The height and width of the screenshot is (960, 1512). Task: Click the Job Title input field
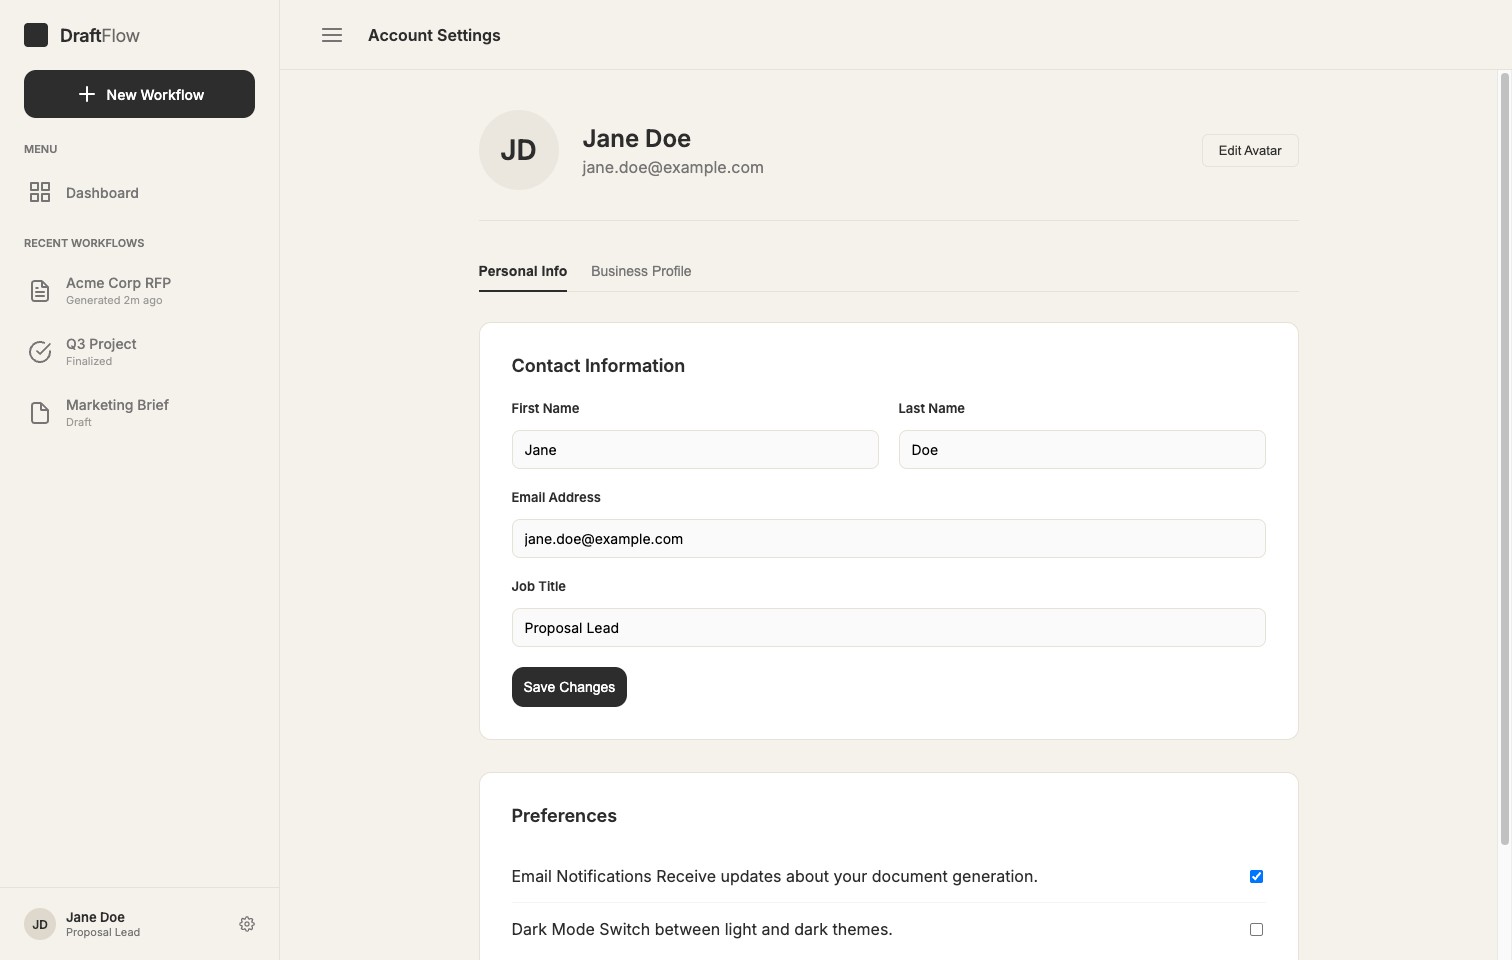[x=888, y=627]
